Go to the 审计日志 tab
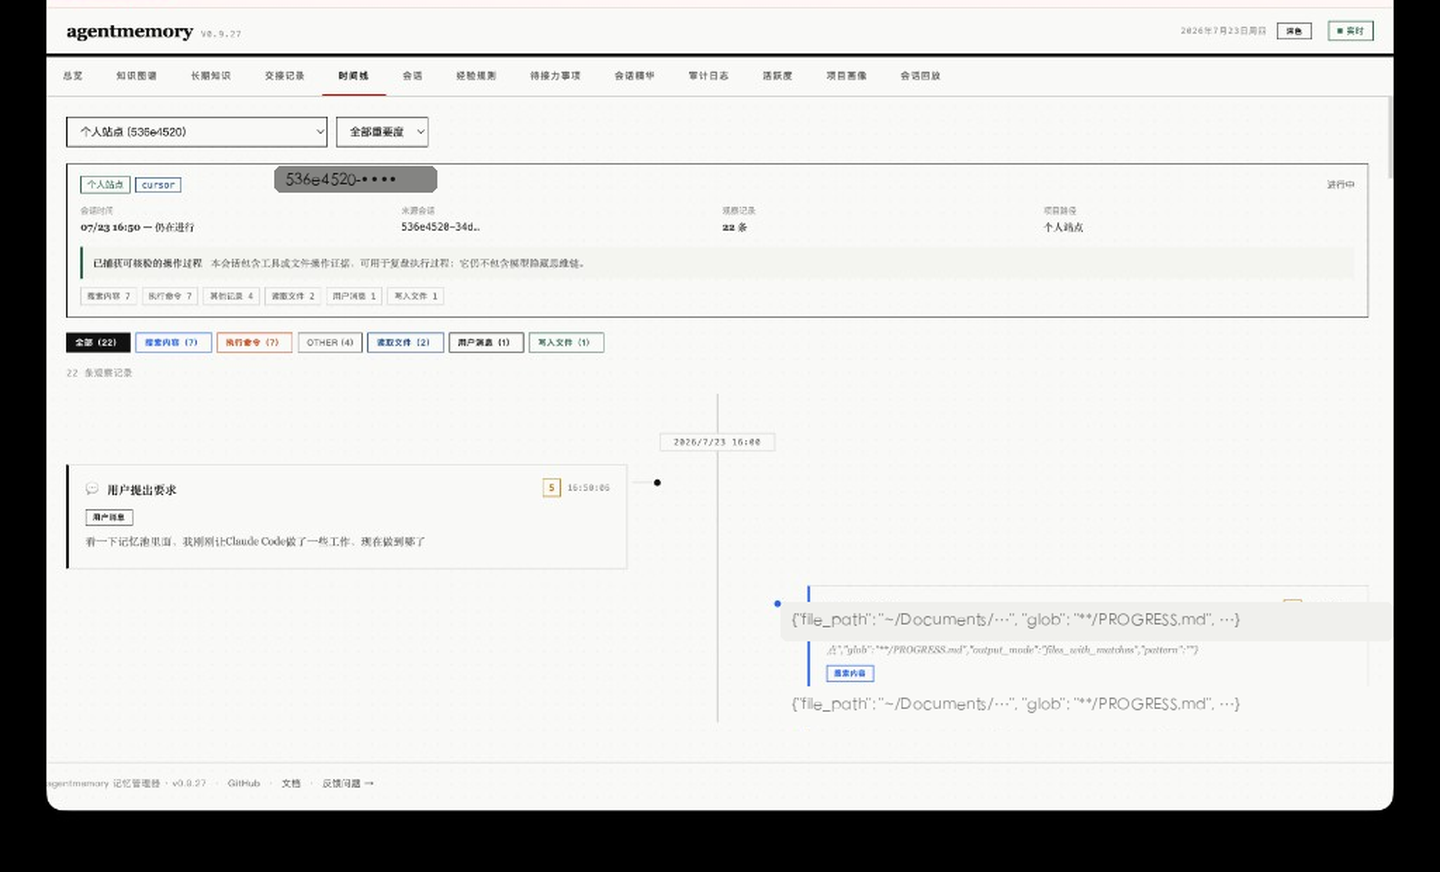 tap(708, 76)
